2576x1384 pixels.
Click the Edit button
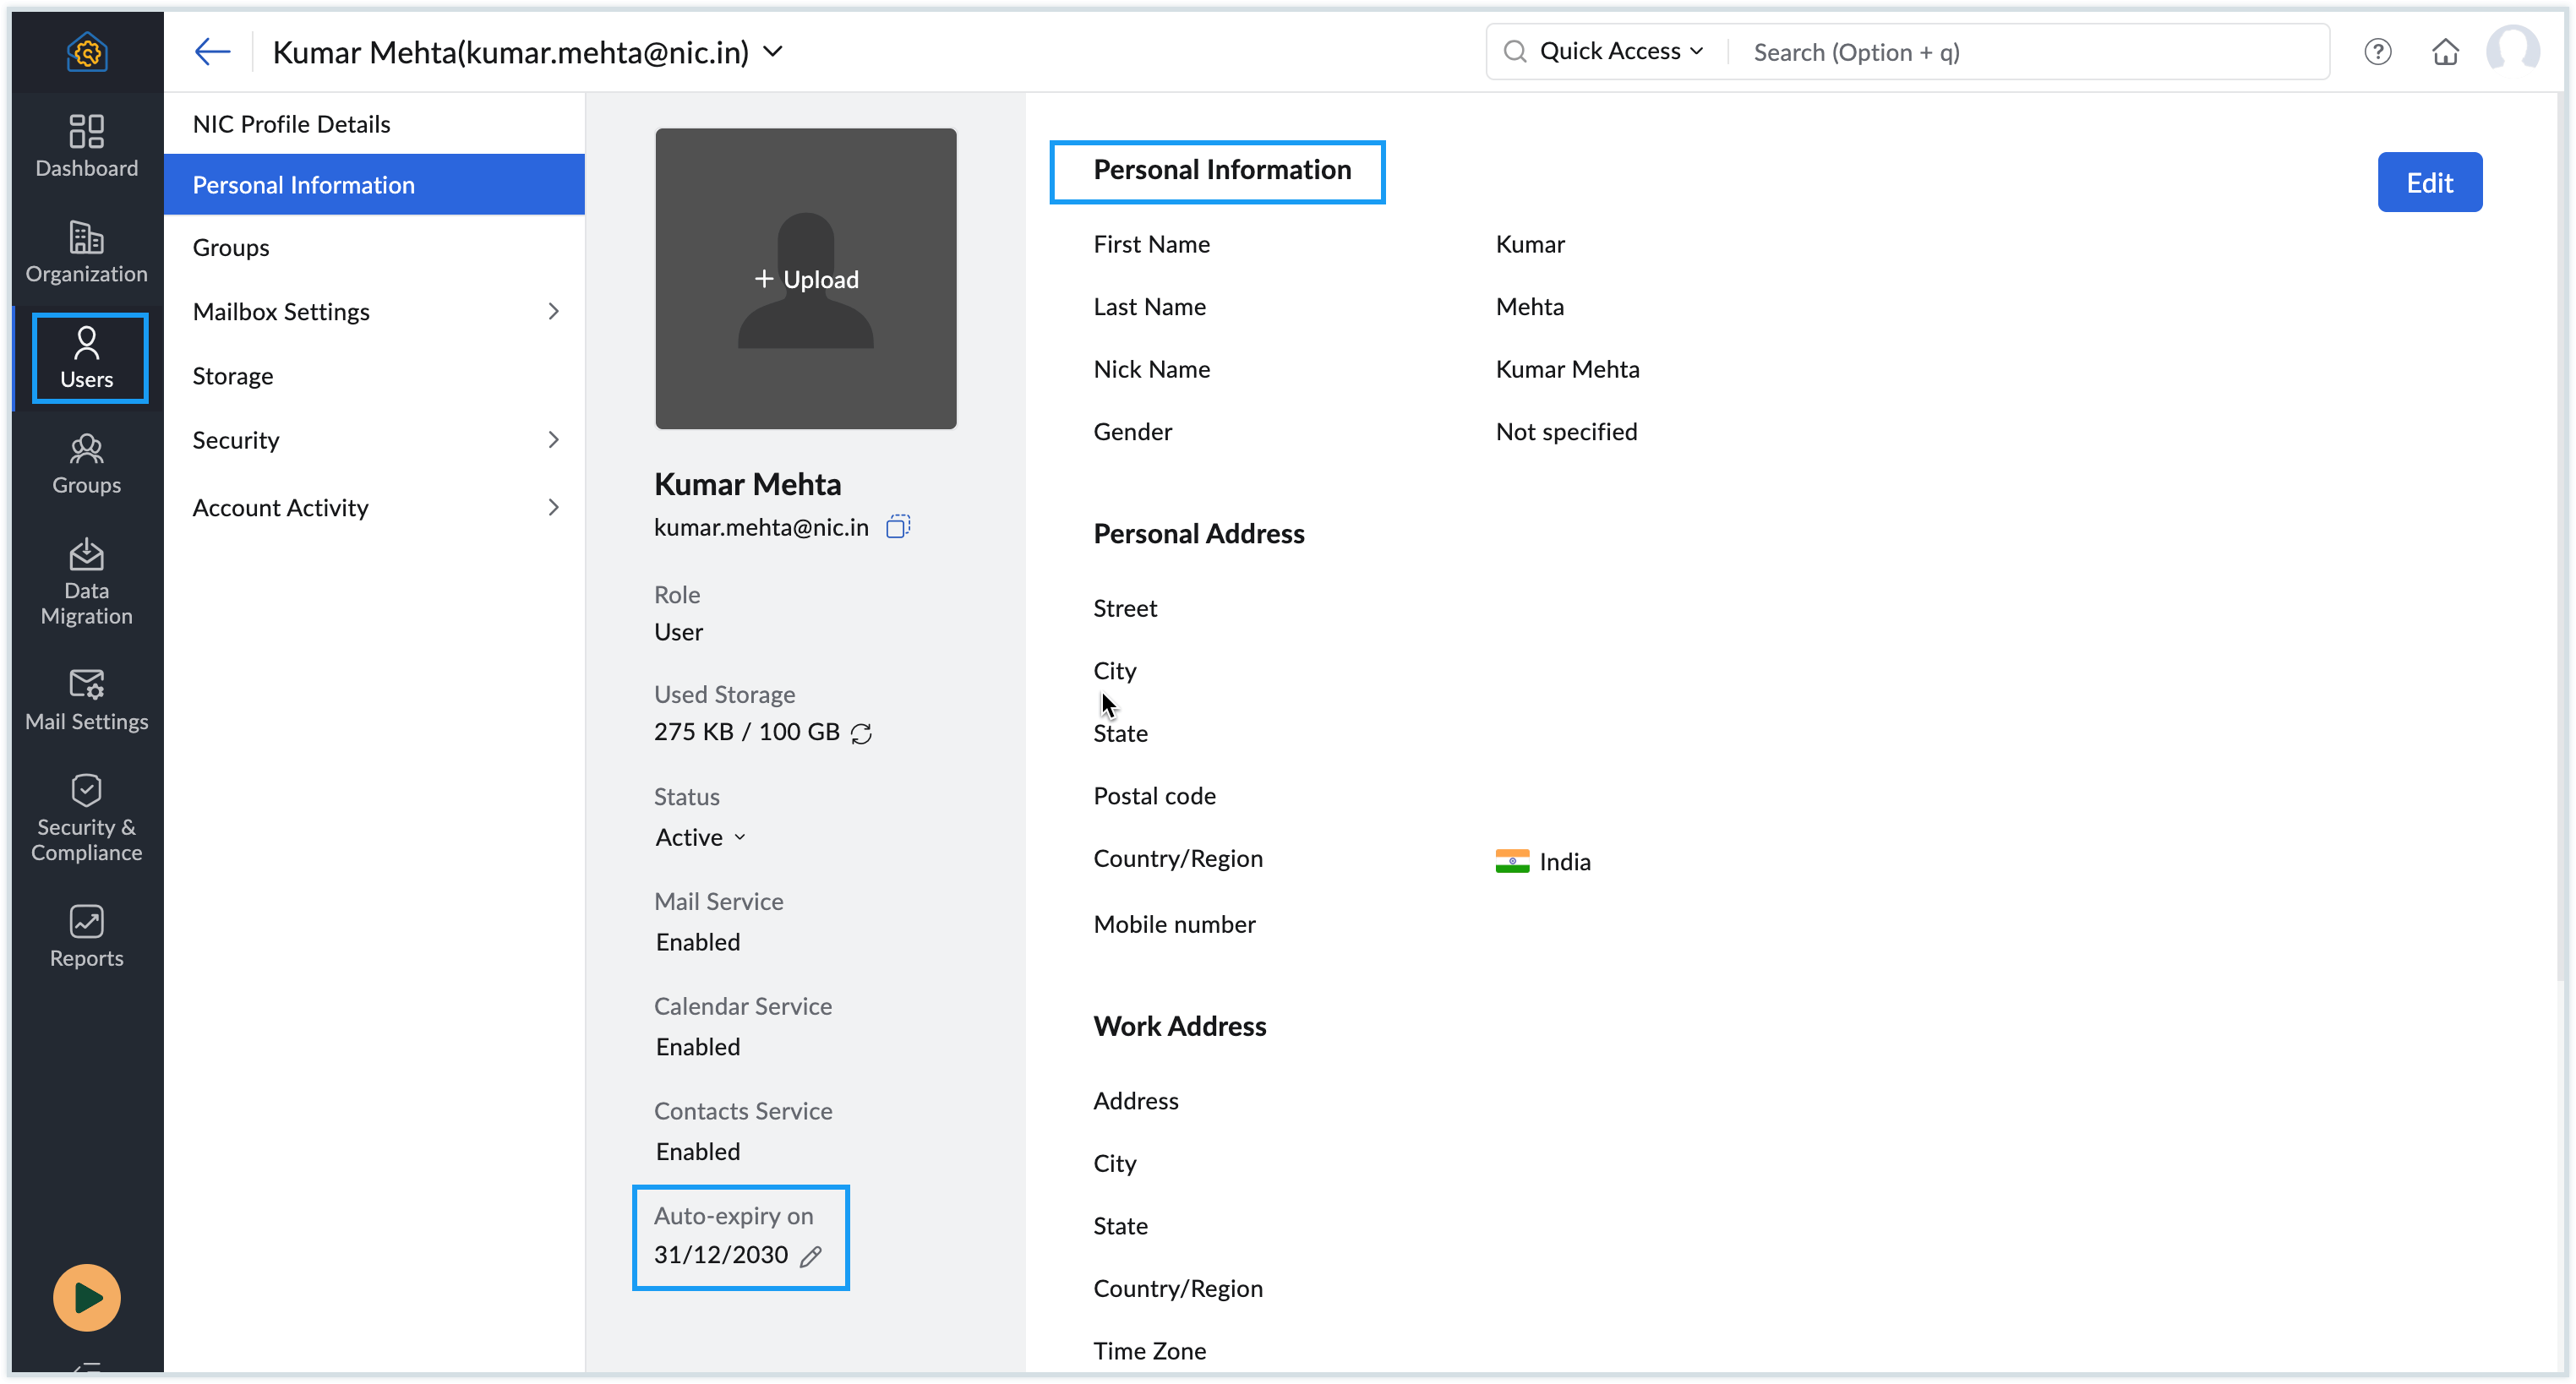point(2429,182)
